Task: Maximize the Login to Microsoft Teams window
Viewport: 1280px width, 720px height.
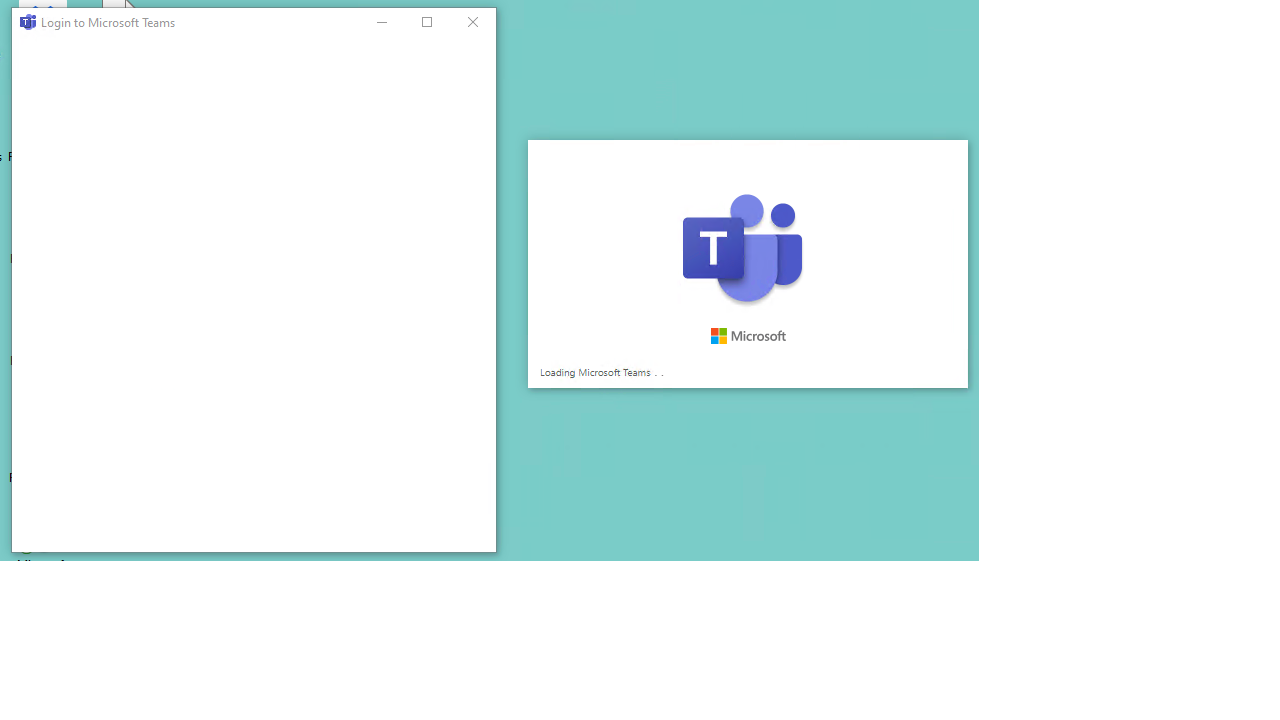Action: coord(427,22)
